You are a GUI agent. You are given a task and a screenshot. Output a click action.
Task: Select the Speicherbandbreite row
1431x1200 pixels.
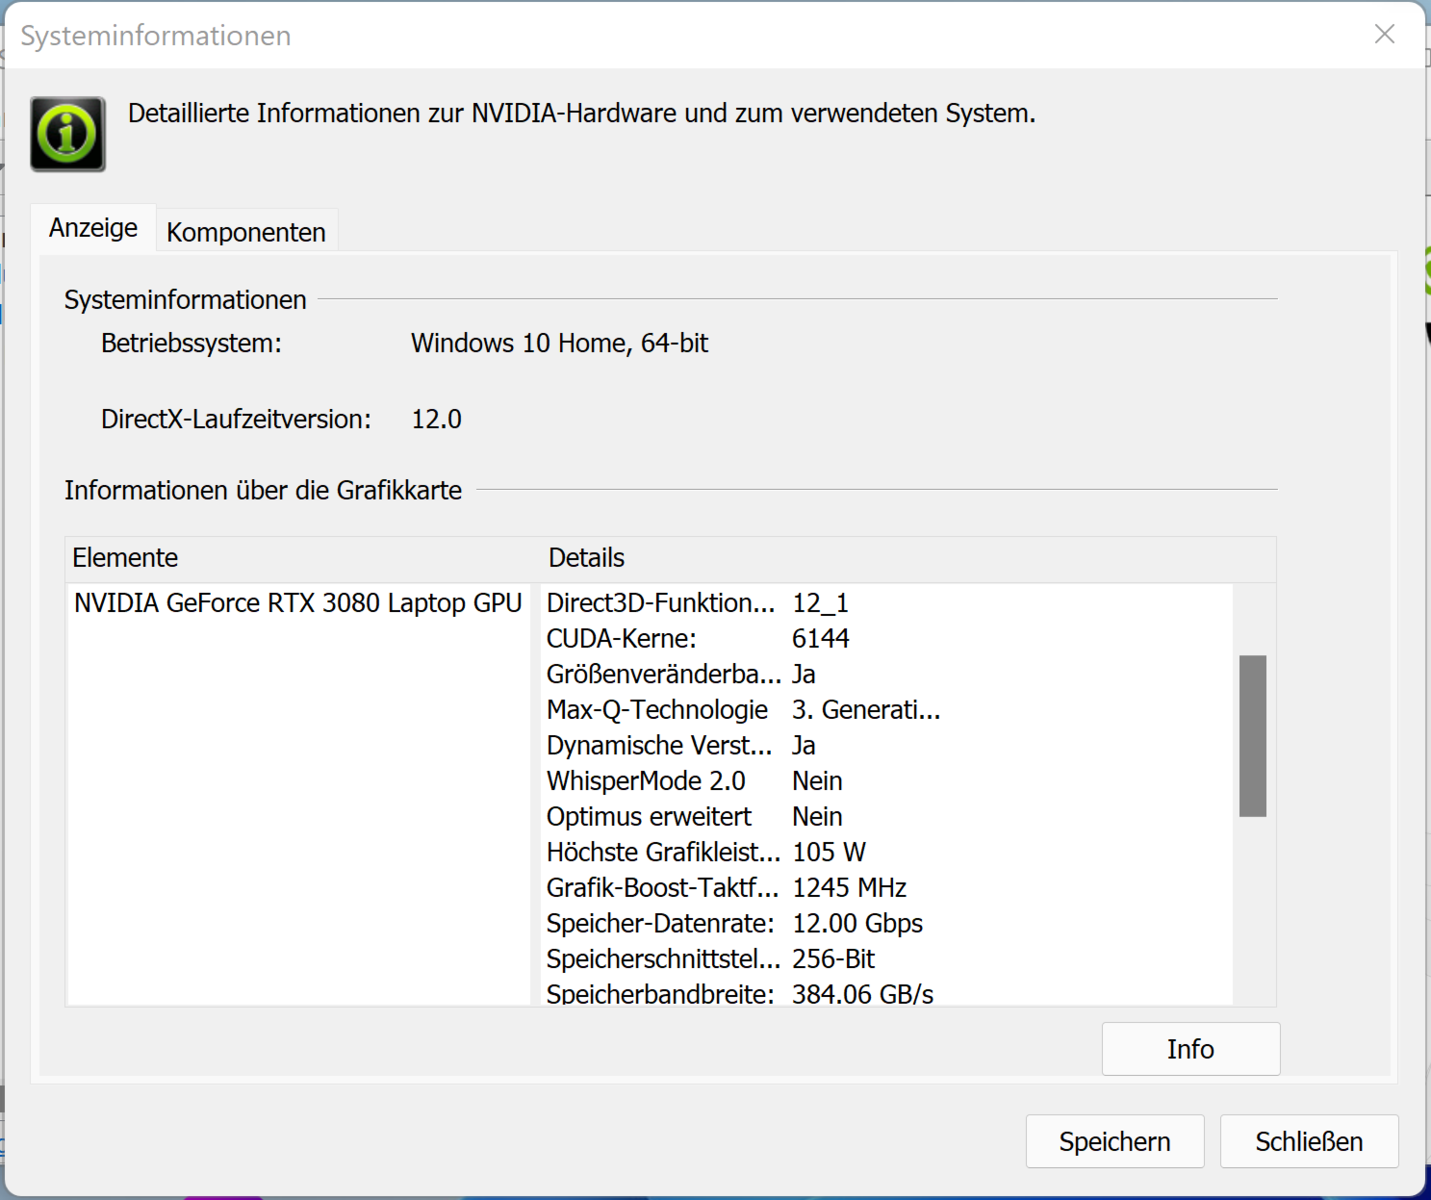(700, 994)
